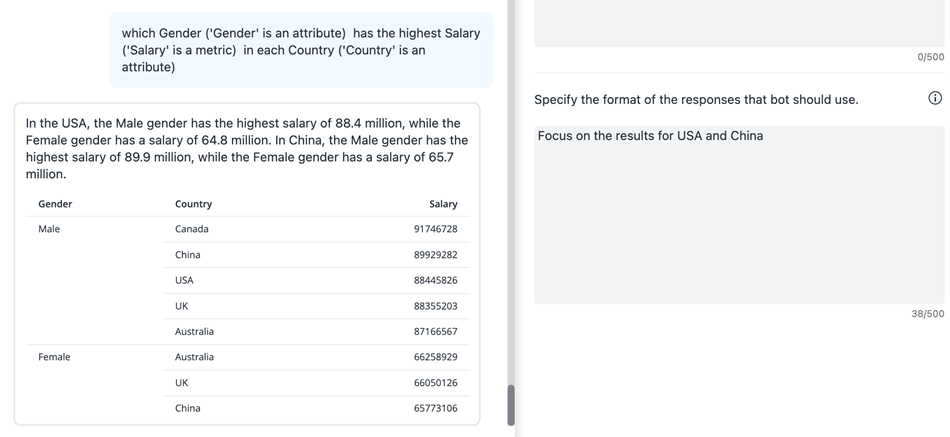This screenshot has height=437, width=950.
Task: Click the USA country cell
Action: (x=184, y=280)
